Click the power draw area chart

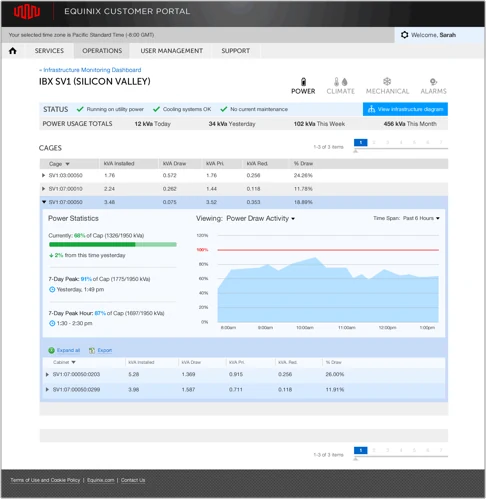(x=328, y=290)
